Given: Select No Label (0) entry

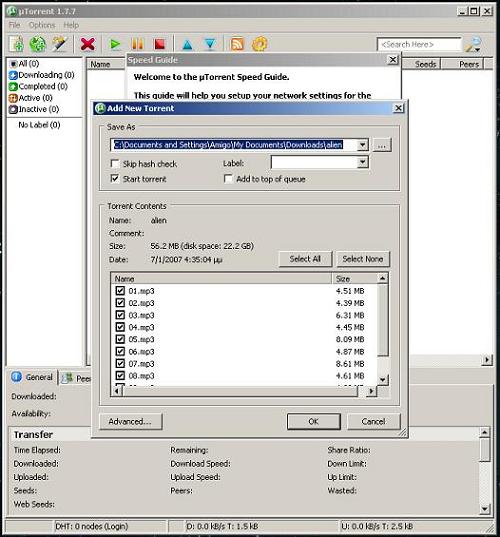Looking at the screenshot, I should 39,125.
